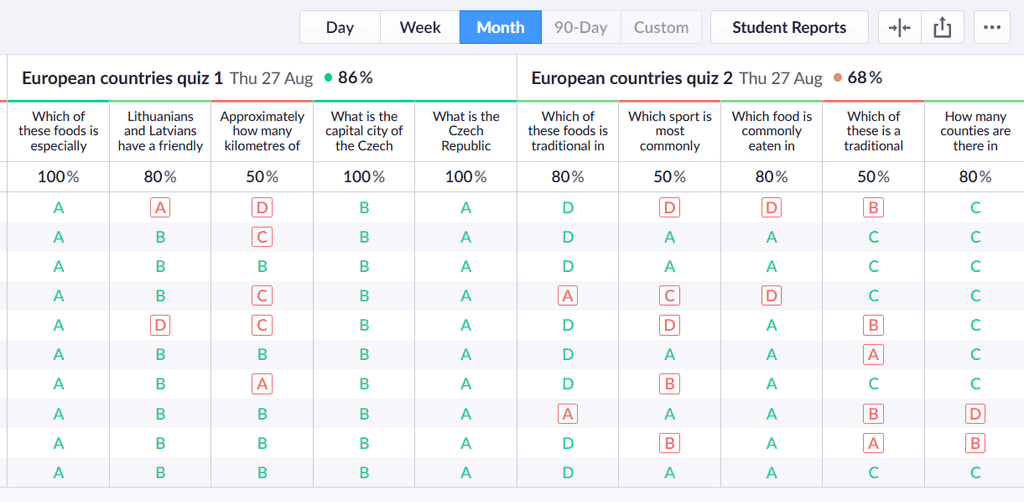Click incorrect answer A in first row of Lithuanians column
1024x502 pixels.
(x=160, y=208)
